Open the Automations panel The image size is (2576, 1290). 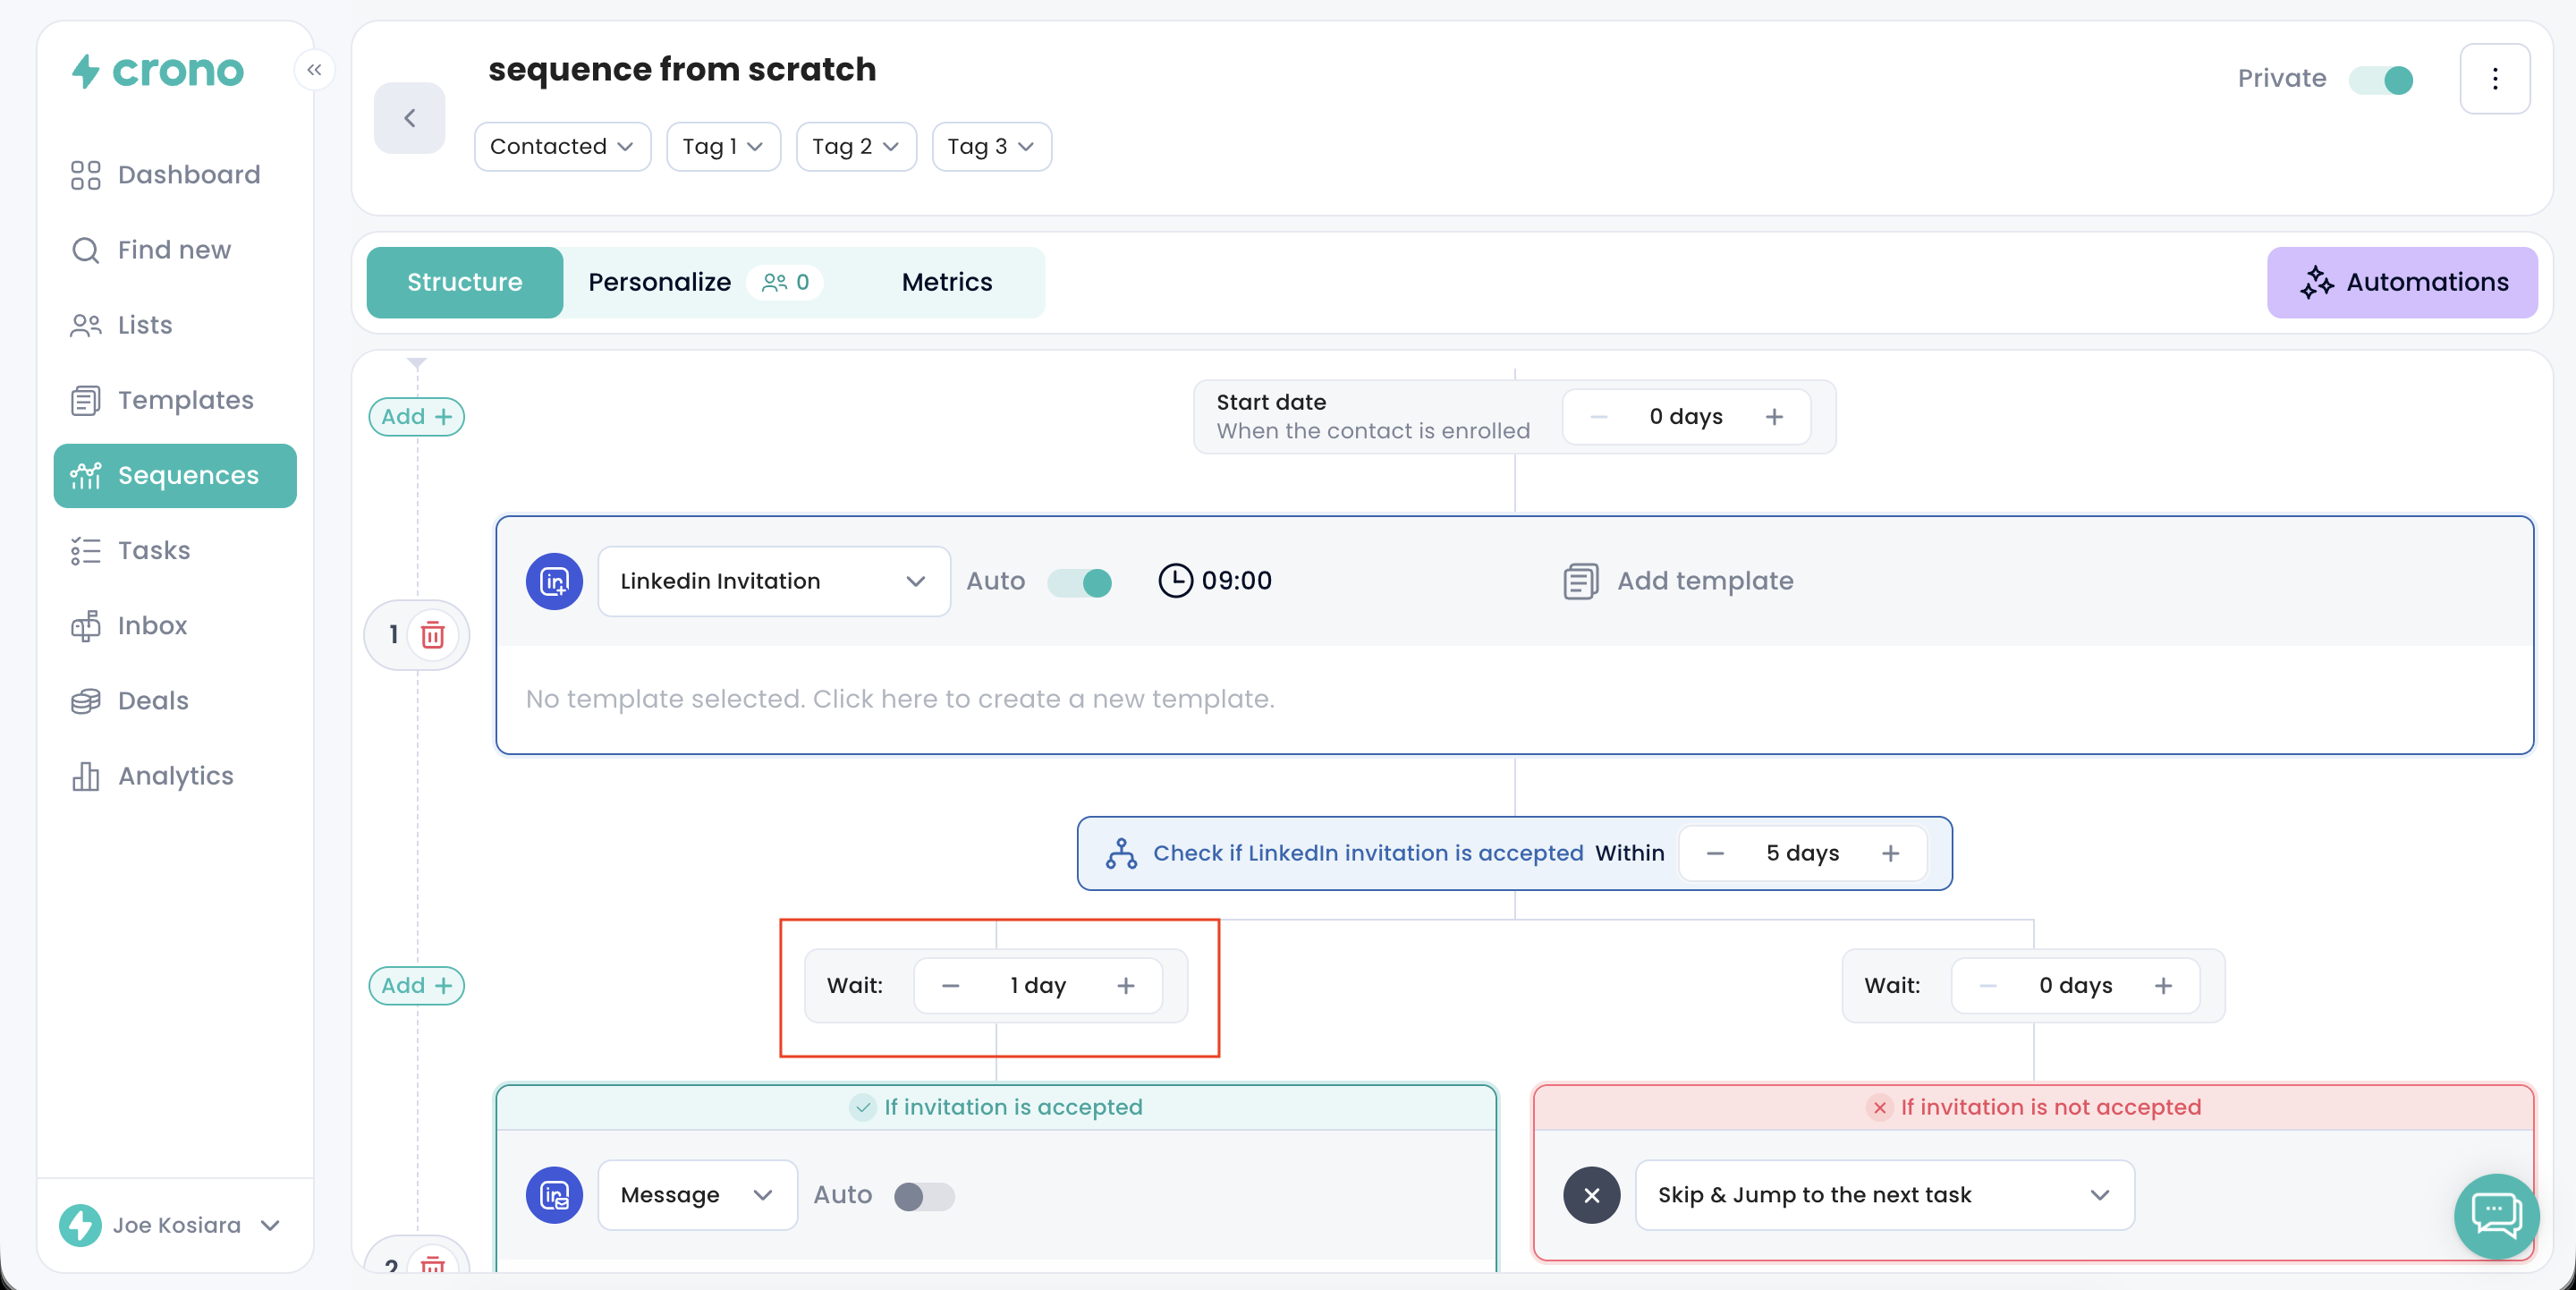[x=2401, y=282]
